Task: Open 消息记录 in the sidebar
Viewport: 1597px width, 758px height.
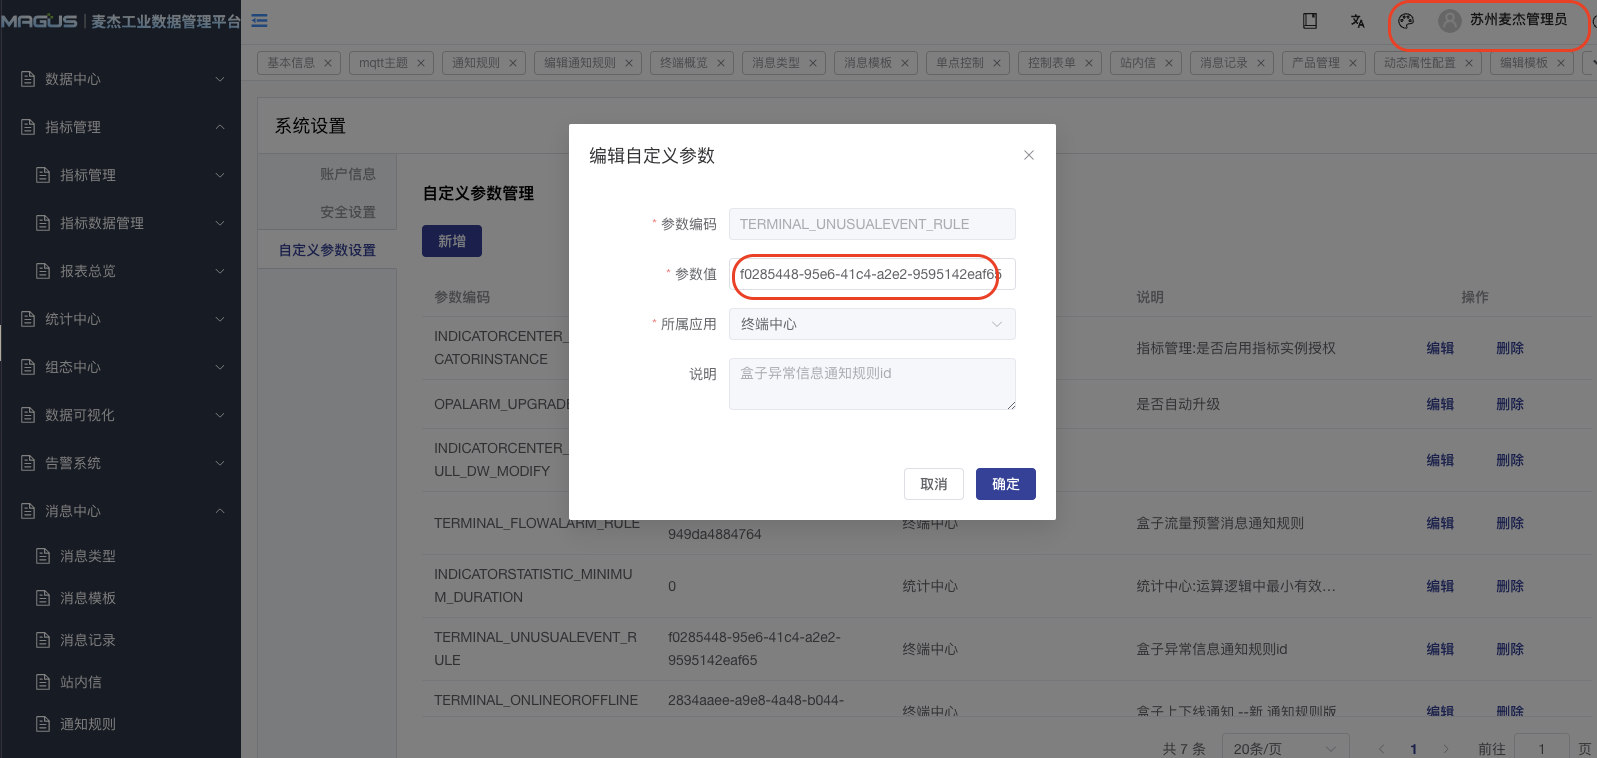Action: [88, 640]
